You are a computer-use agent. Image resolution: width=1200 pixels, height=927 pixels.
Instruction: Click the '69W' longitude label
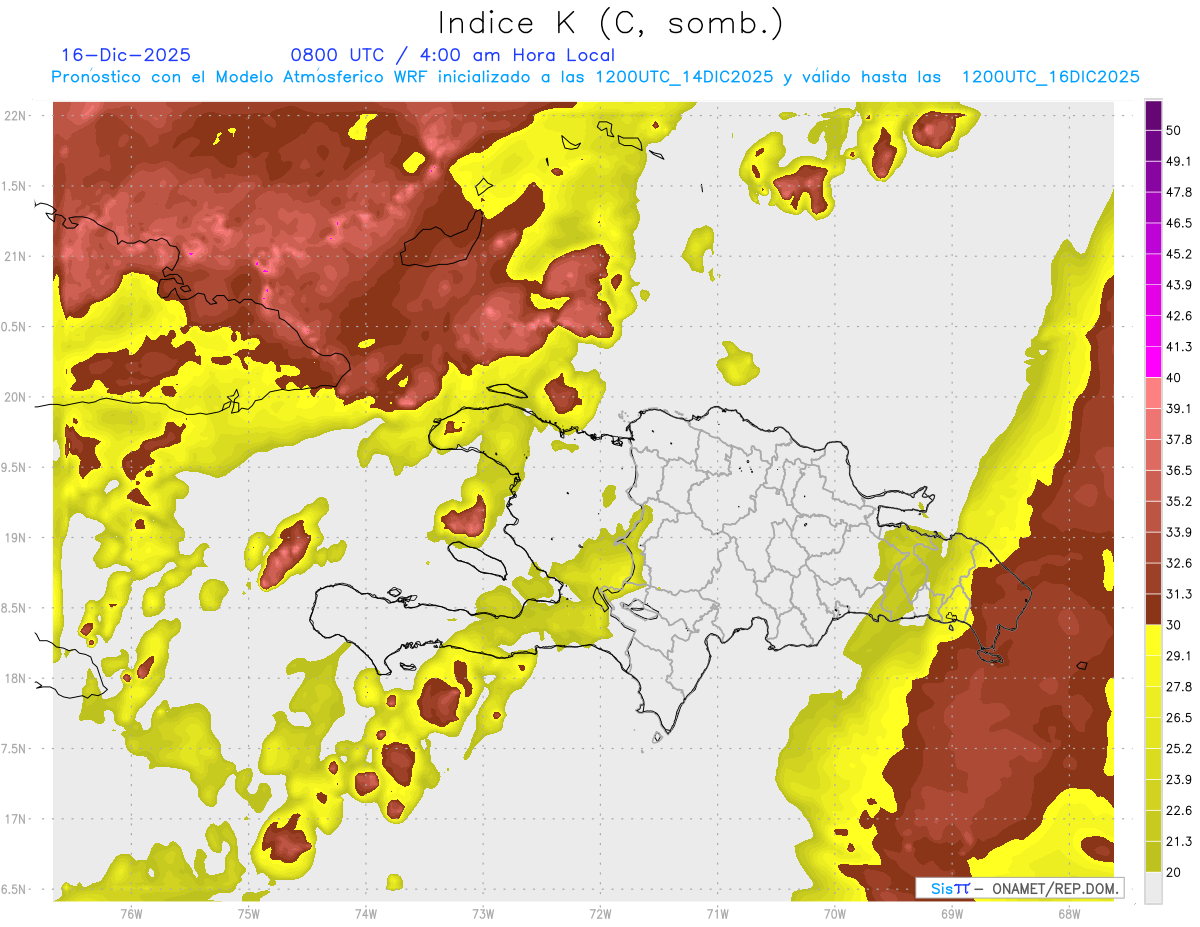point(951,913)
